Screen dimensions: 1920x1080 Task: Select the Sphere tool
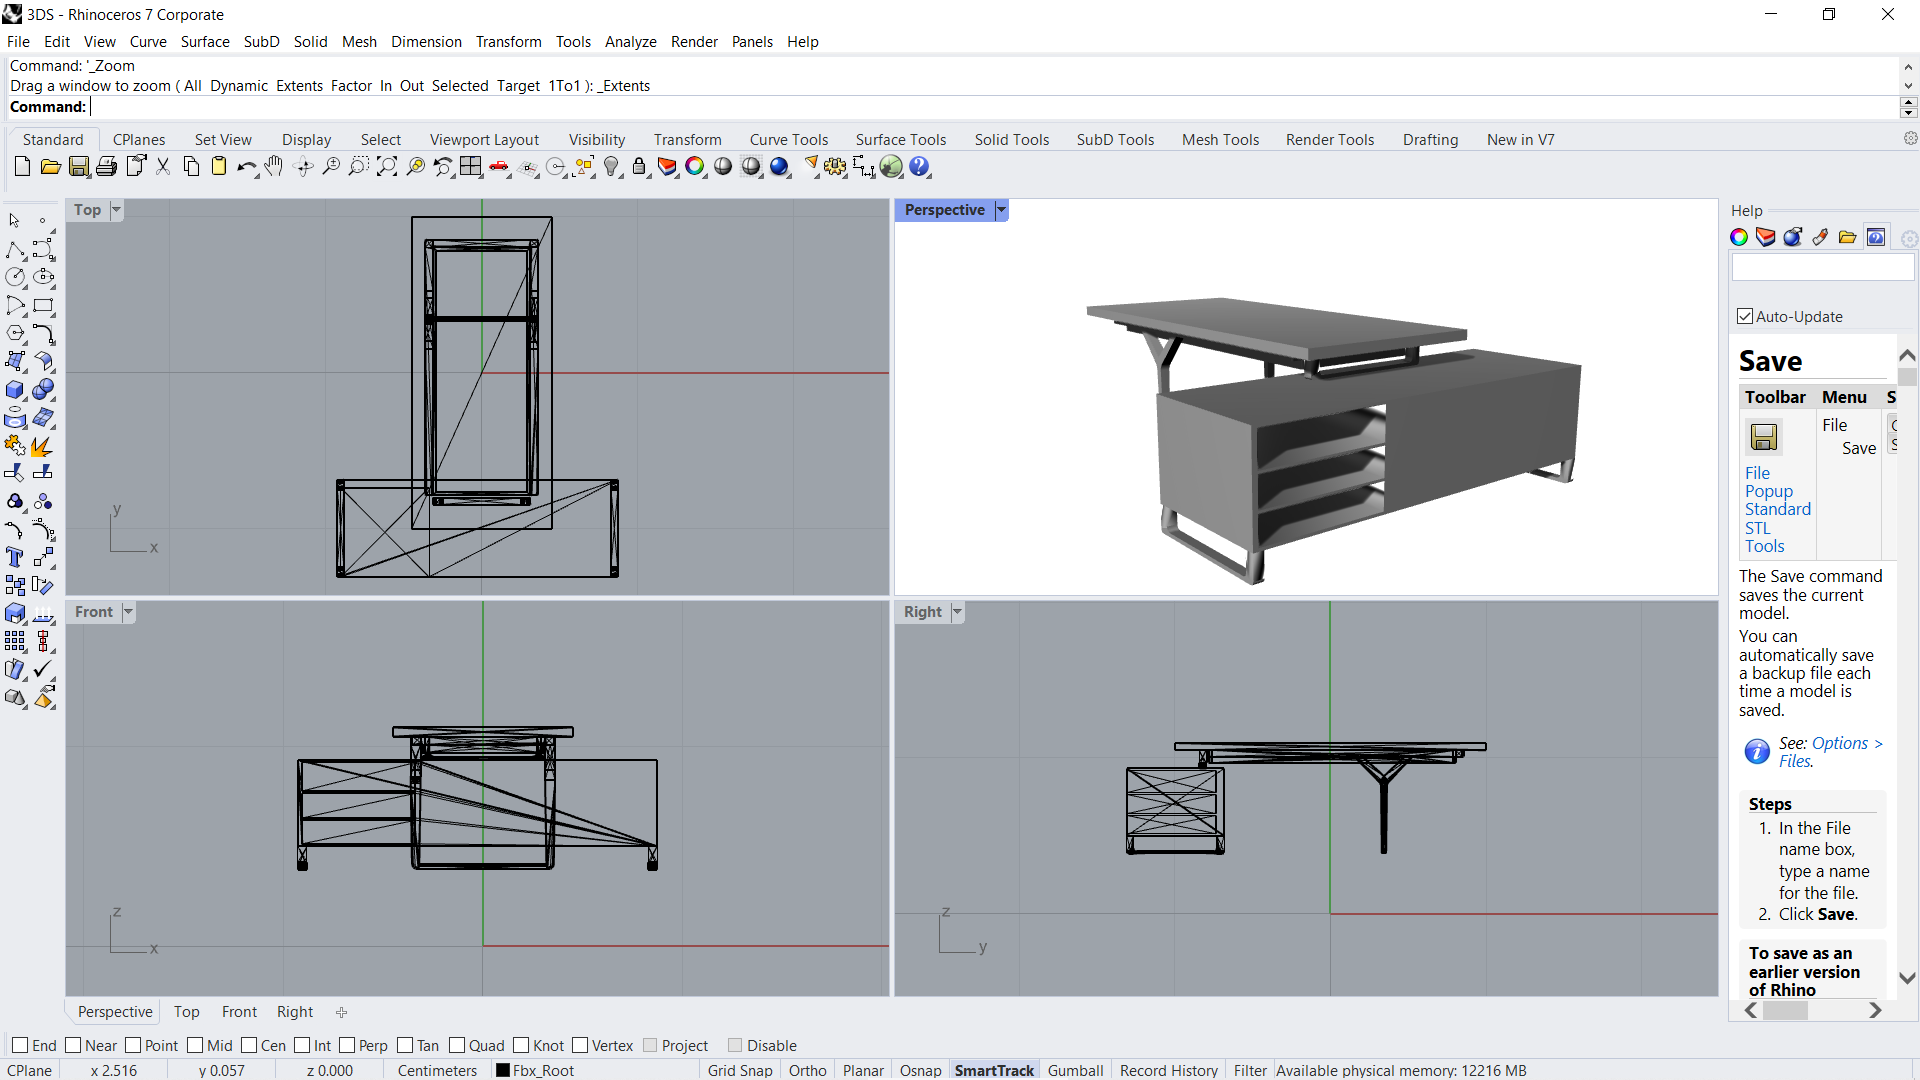click(43, 390)
